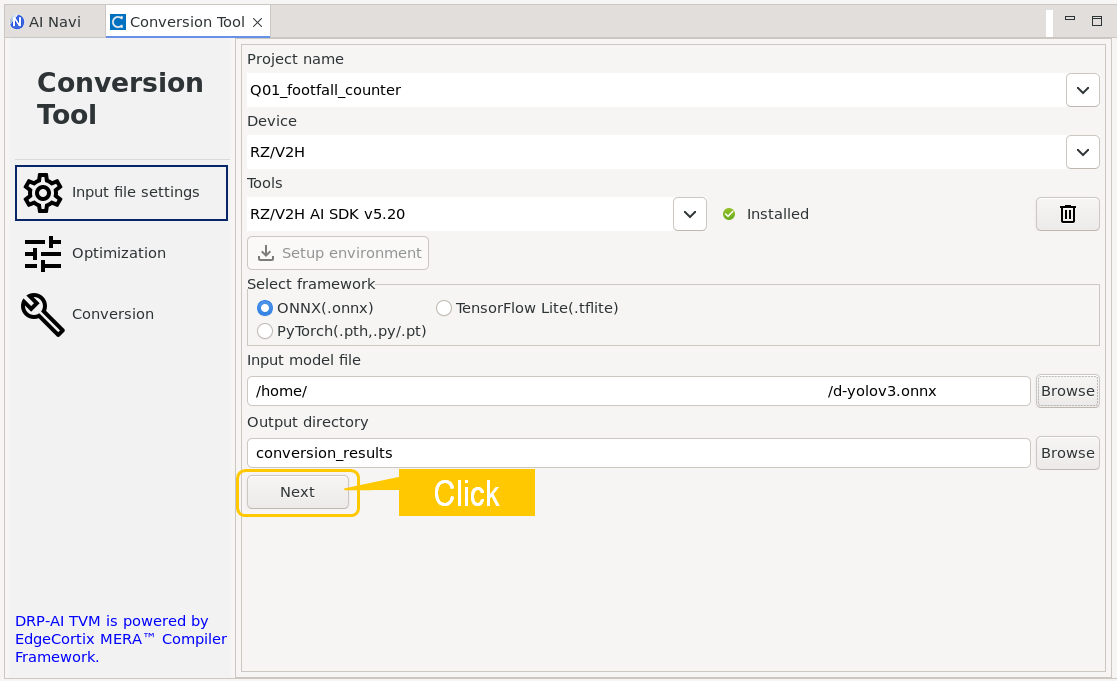This screenshot has height=681, width=1117.
Task: Expand the Tools SDK version dropdown
Action: coord(690,214)
